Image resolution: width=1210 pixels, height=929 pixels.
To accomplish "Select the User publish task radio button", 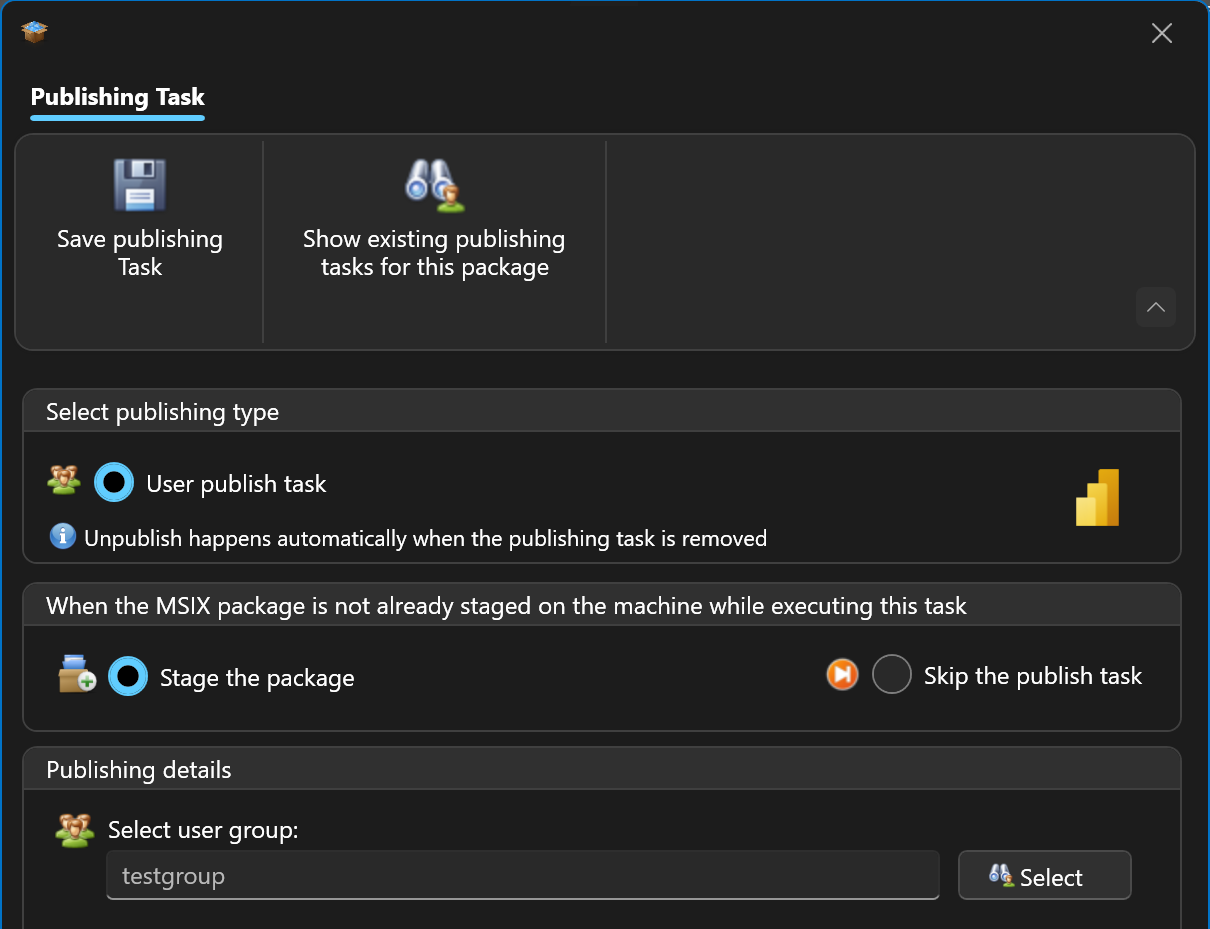I will (x=114, y=483).
